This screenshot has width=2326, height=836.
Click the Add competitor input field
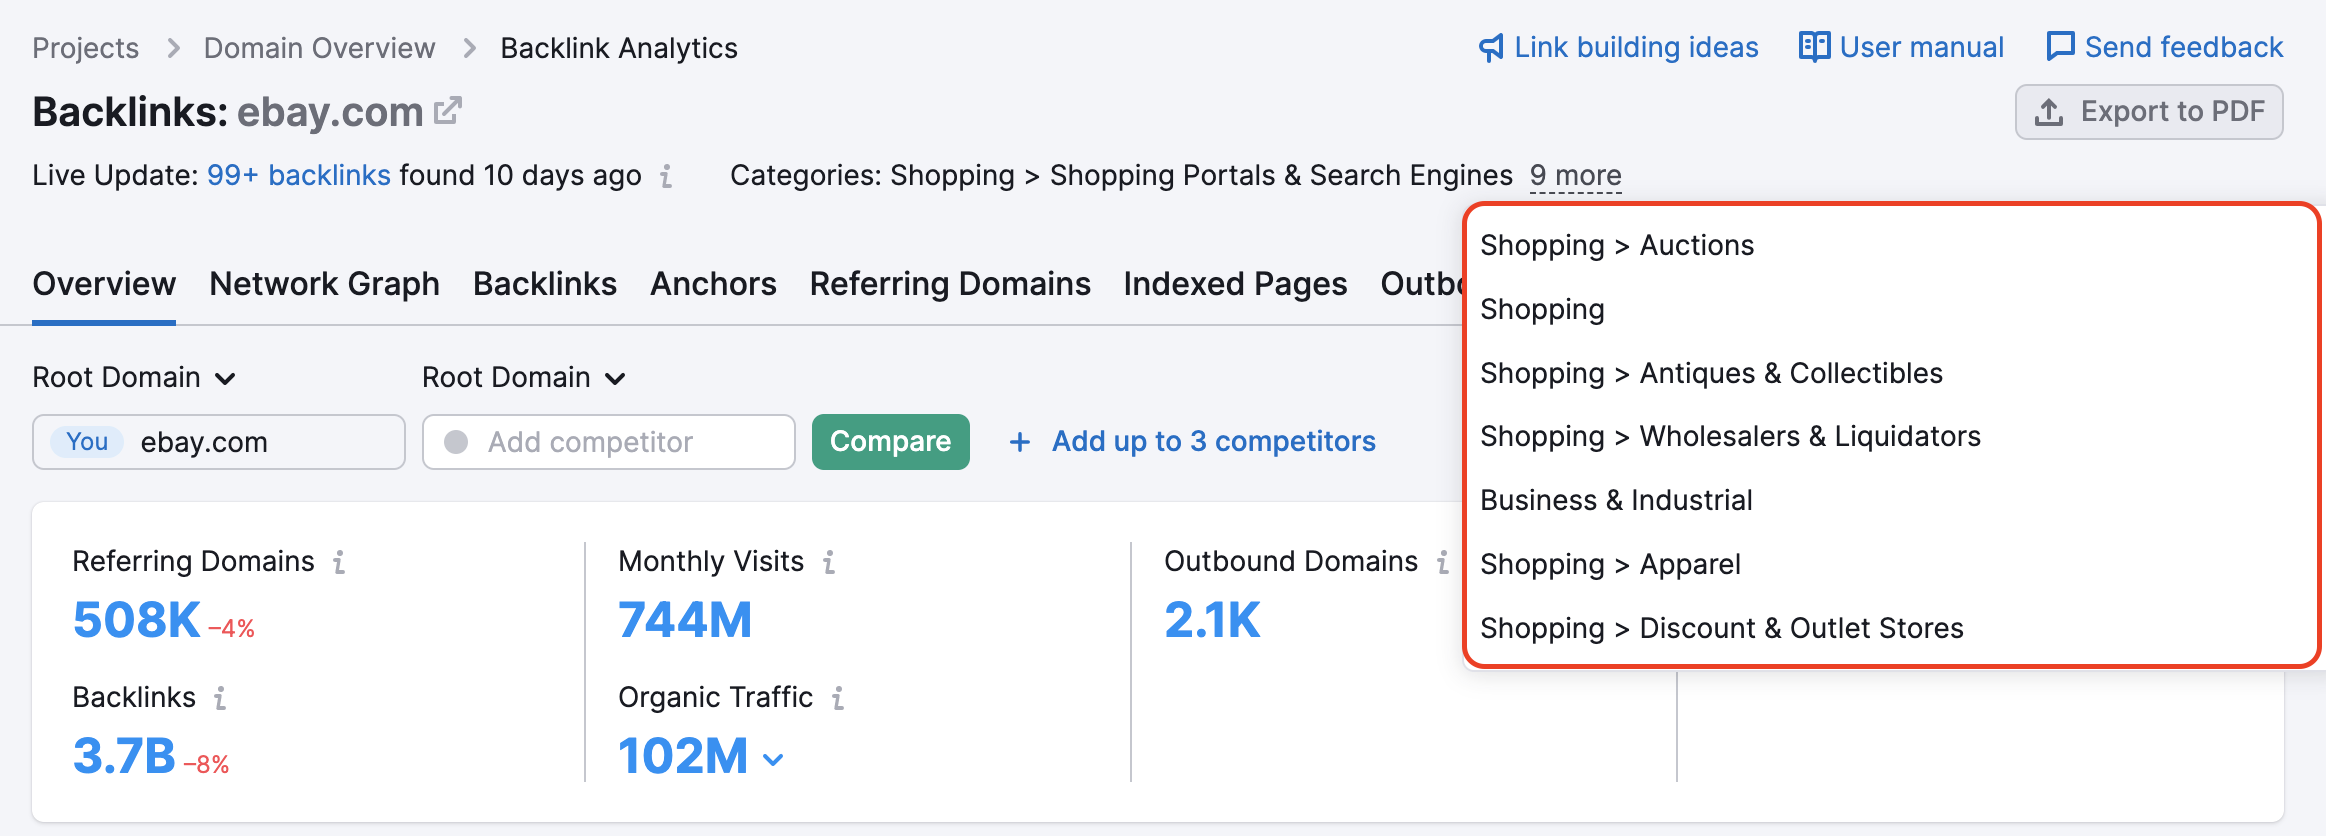click(x=609, y=442)
